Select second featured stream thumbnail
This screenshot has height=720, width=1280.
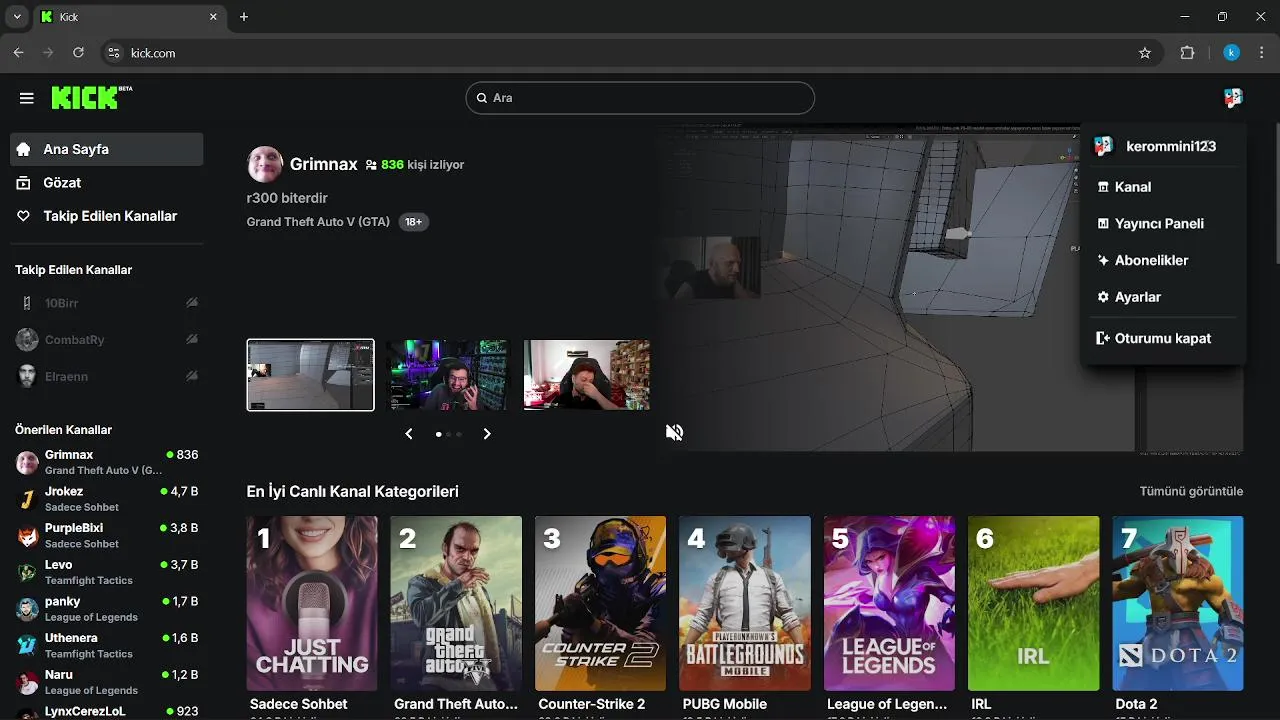tap(448, 375)
